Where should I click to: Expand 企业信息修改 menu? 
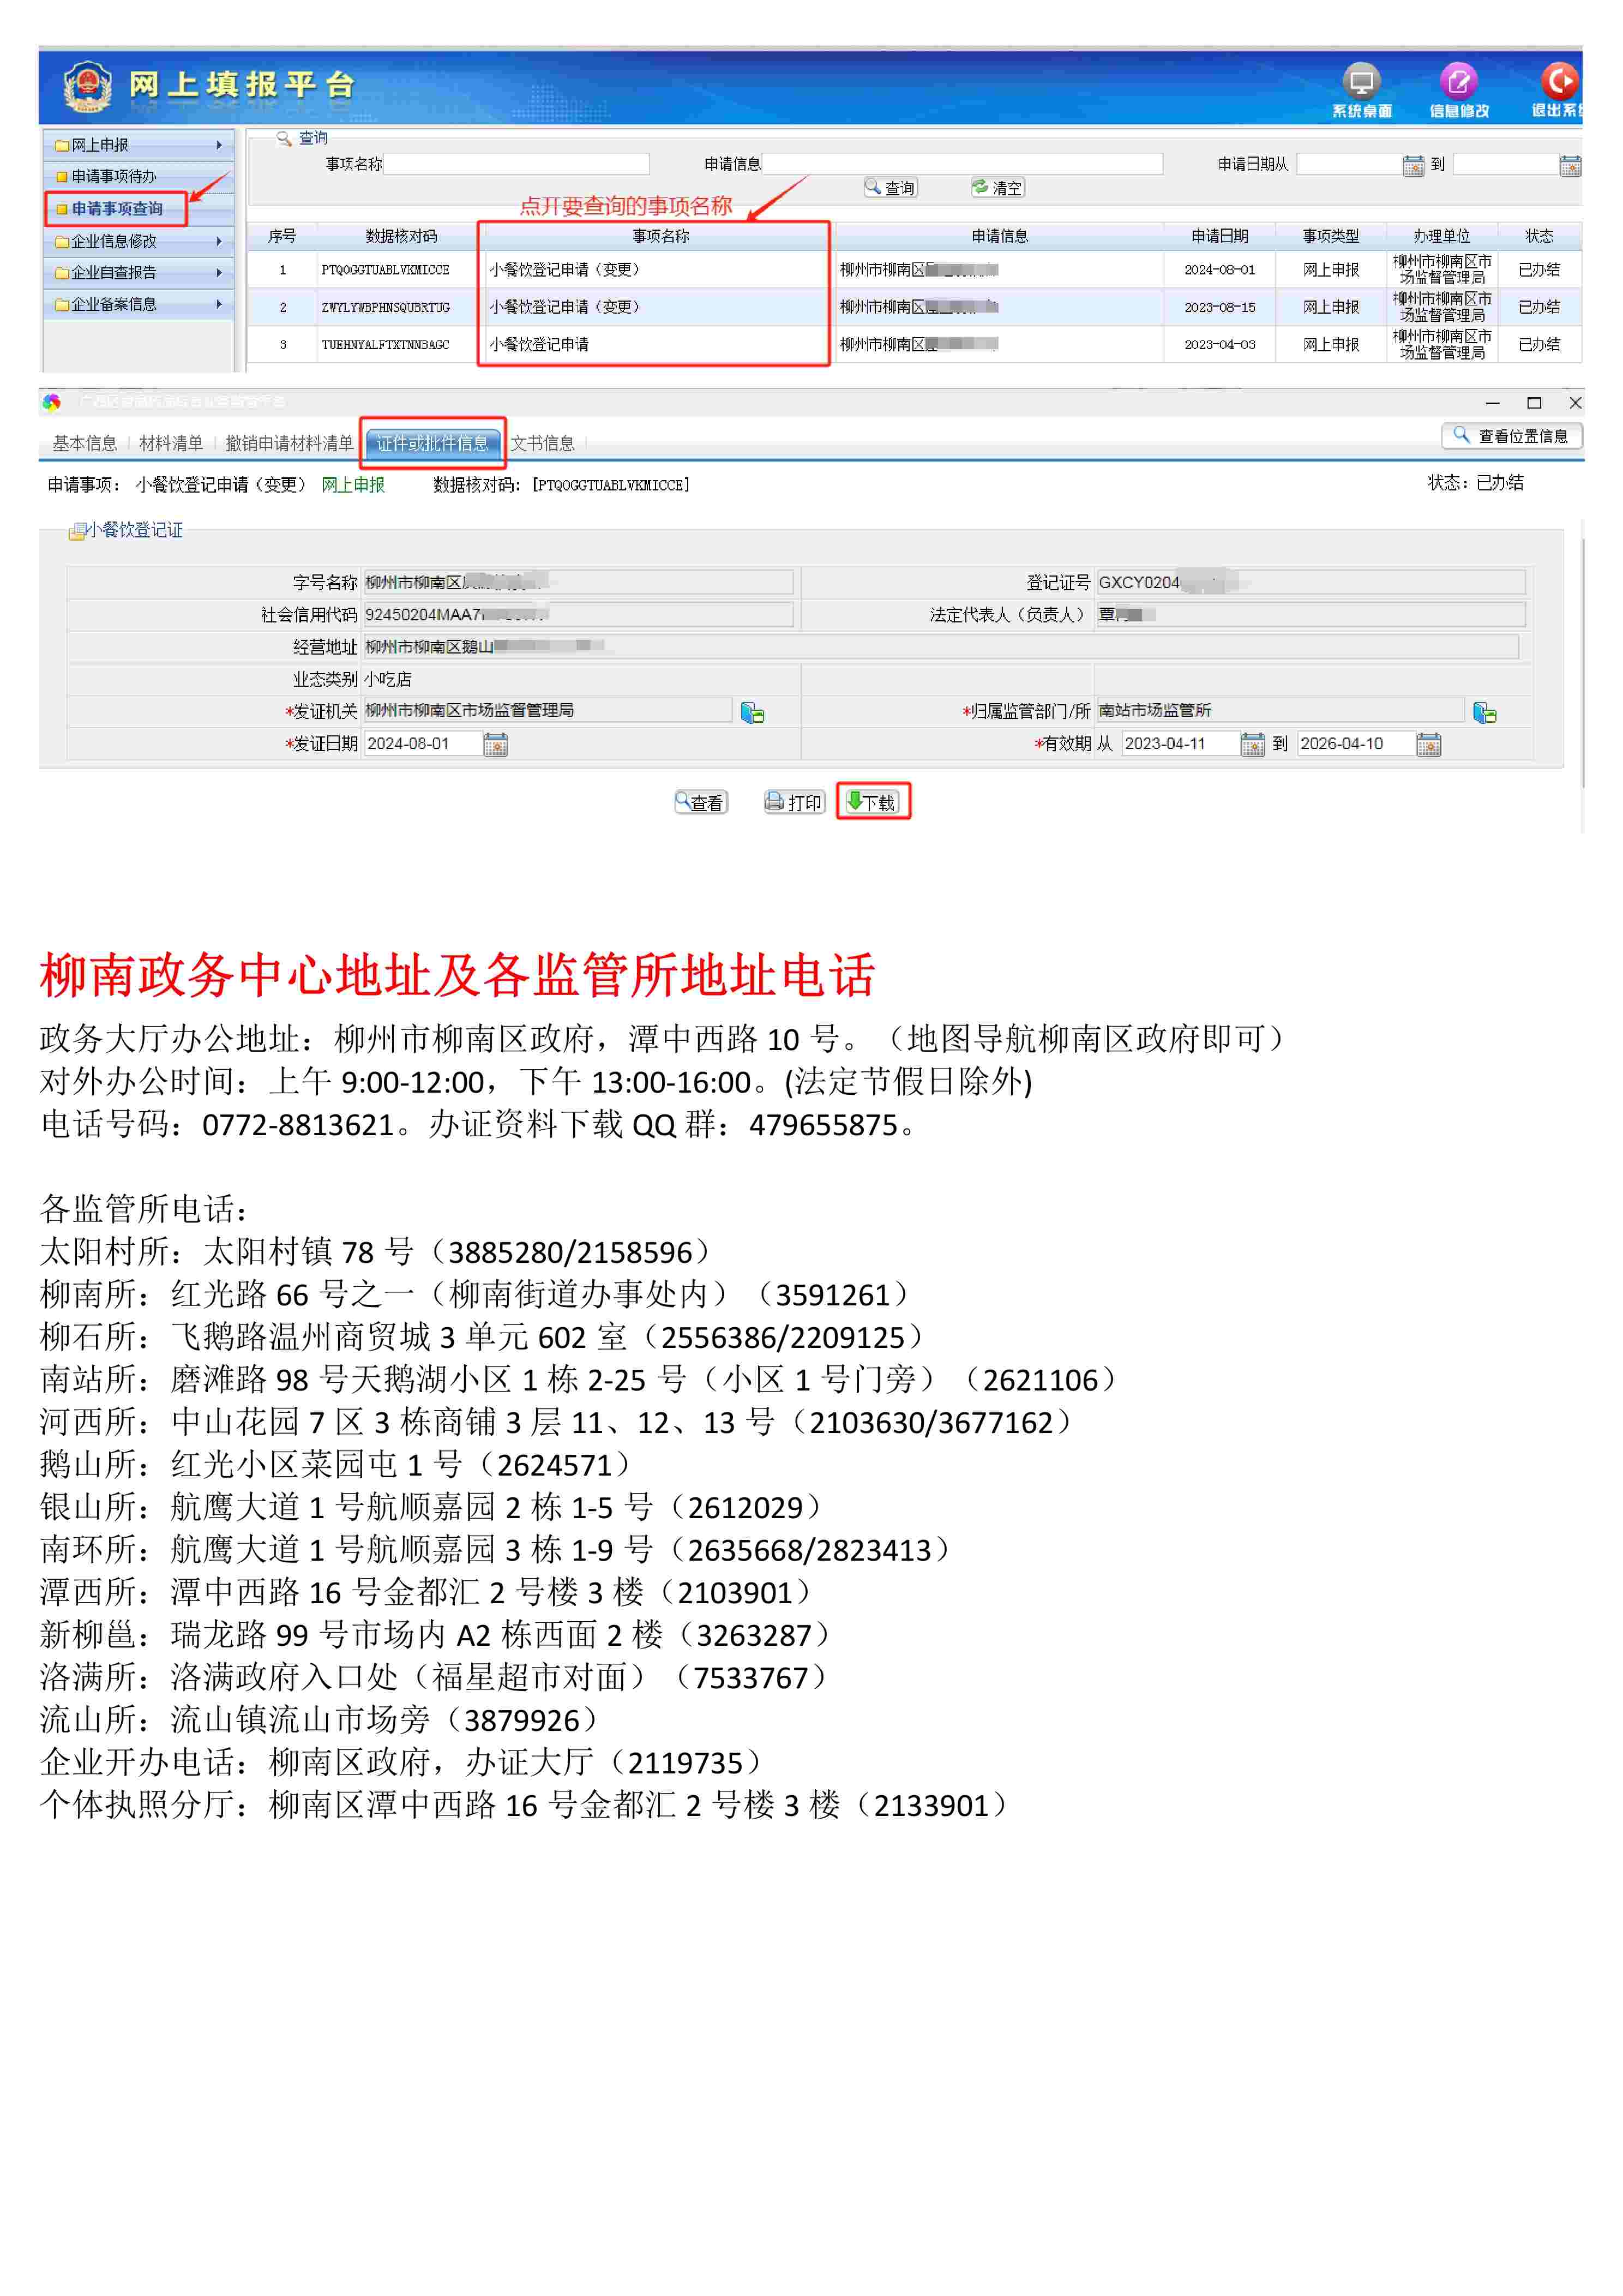(138, 241)
